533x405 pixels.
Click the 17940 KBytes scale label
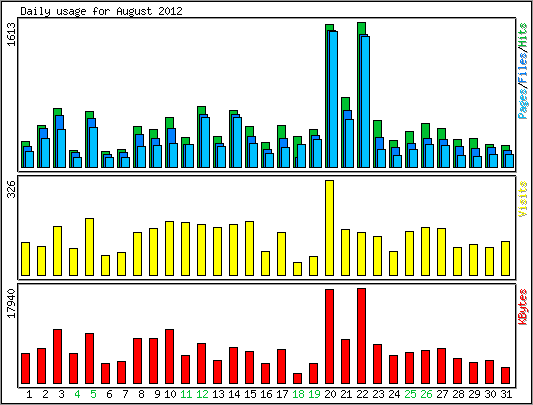(11, 303)
